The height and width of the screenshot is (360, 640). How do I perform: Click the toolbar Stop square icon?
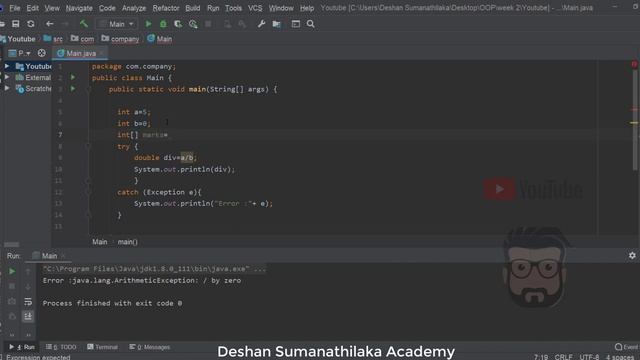tap(208, 24)
